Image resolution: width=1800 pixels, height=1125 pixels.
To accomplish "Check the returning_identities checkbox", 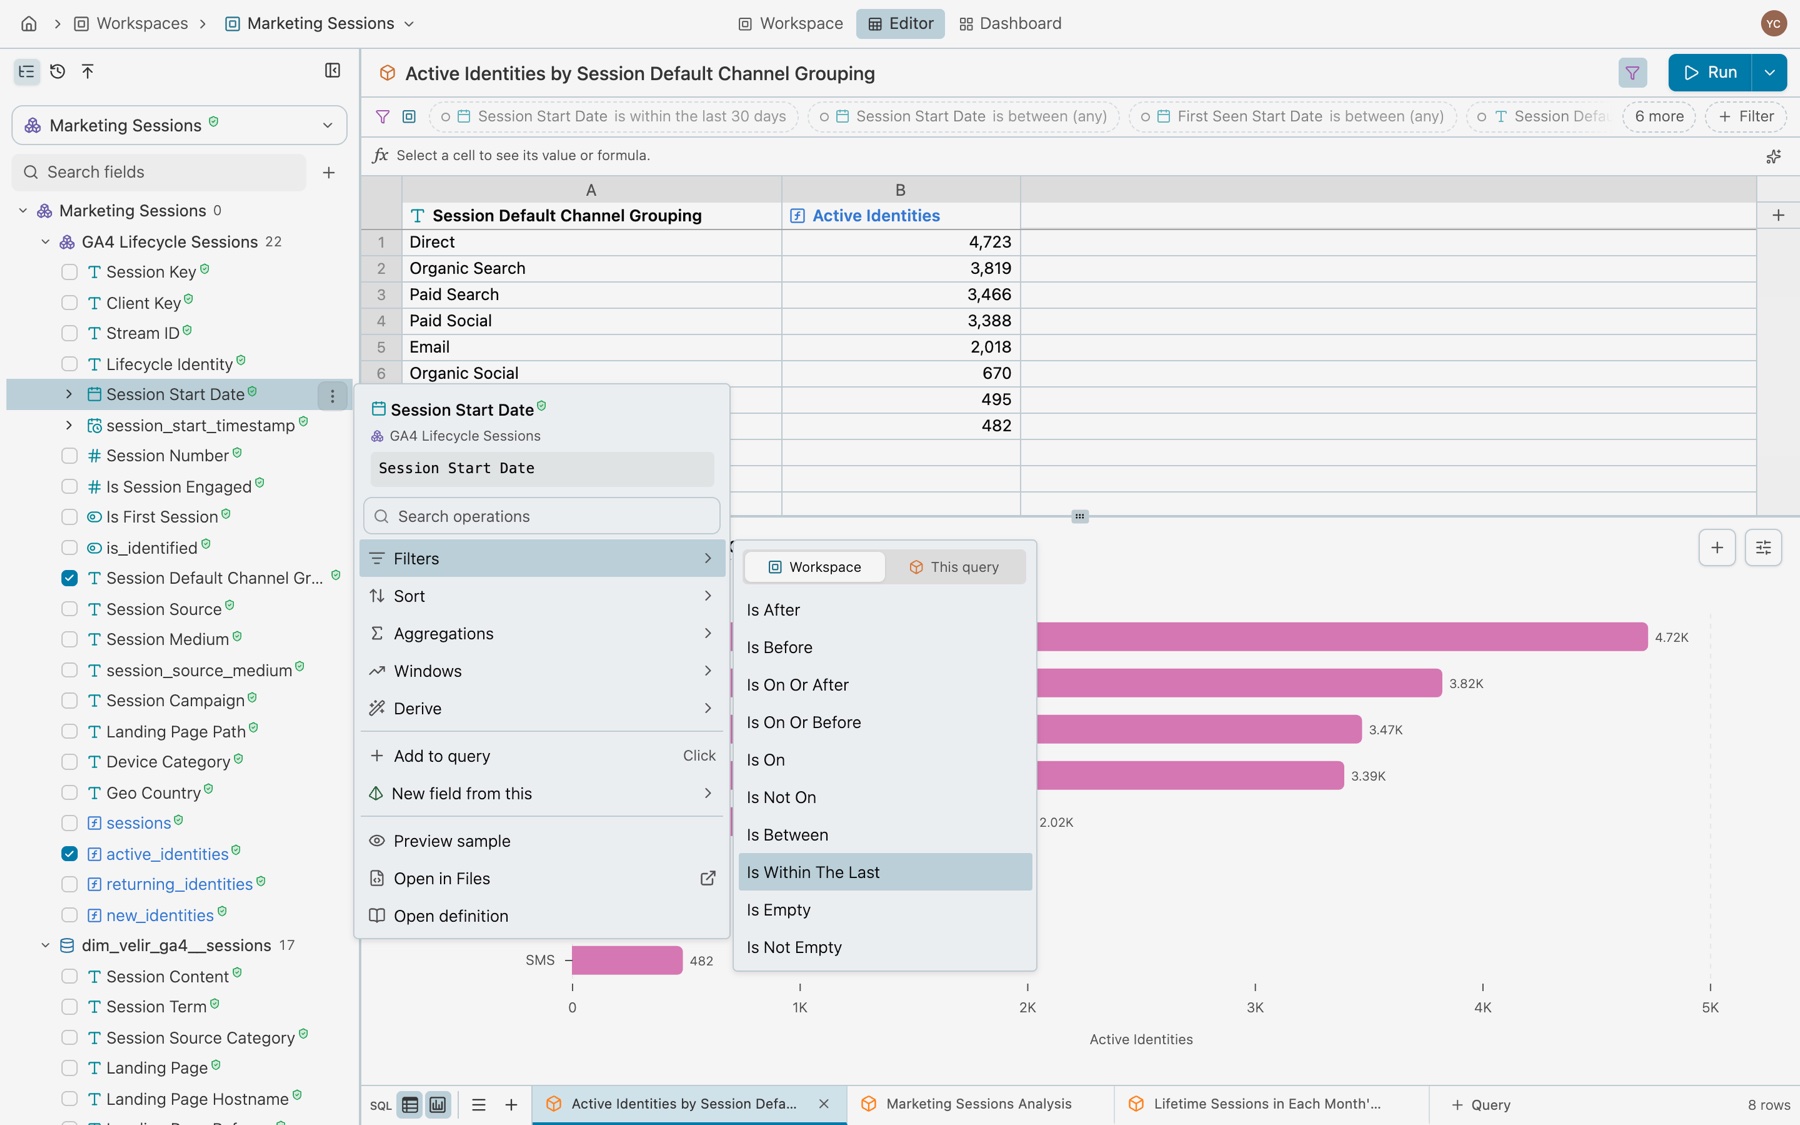I will 69,884.
